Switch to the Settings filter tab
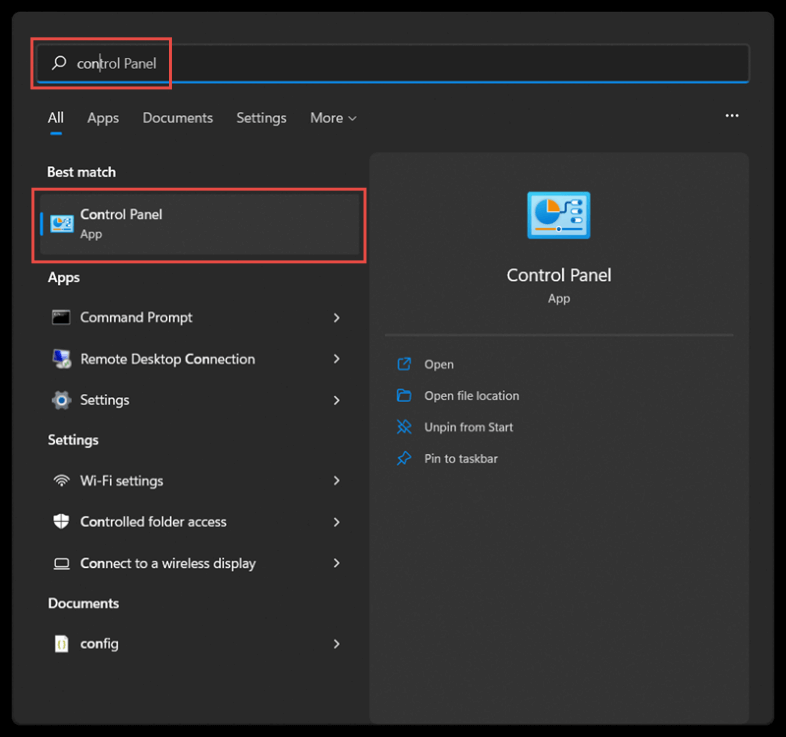Image resolution: width=786 pixels, height=737 pixels. click(261, 118)
